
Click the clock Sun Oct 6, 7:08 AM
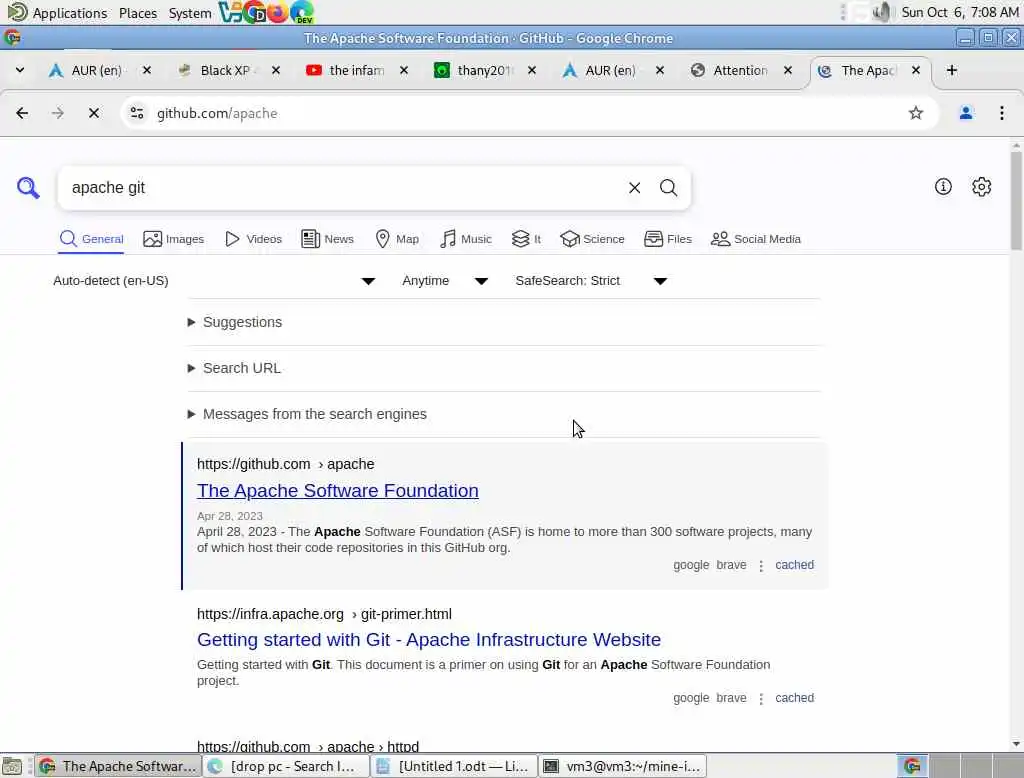pos(960,12)
